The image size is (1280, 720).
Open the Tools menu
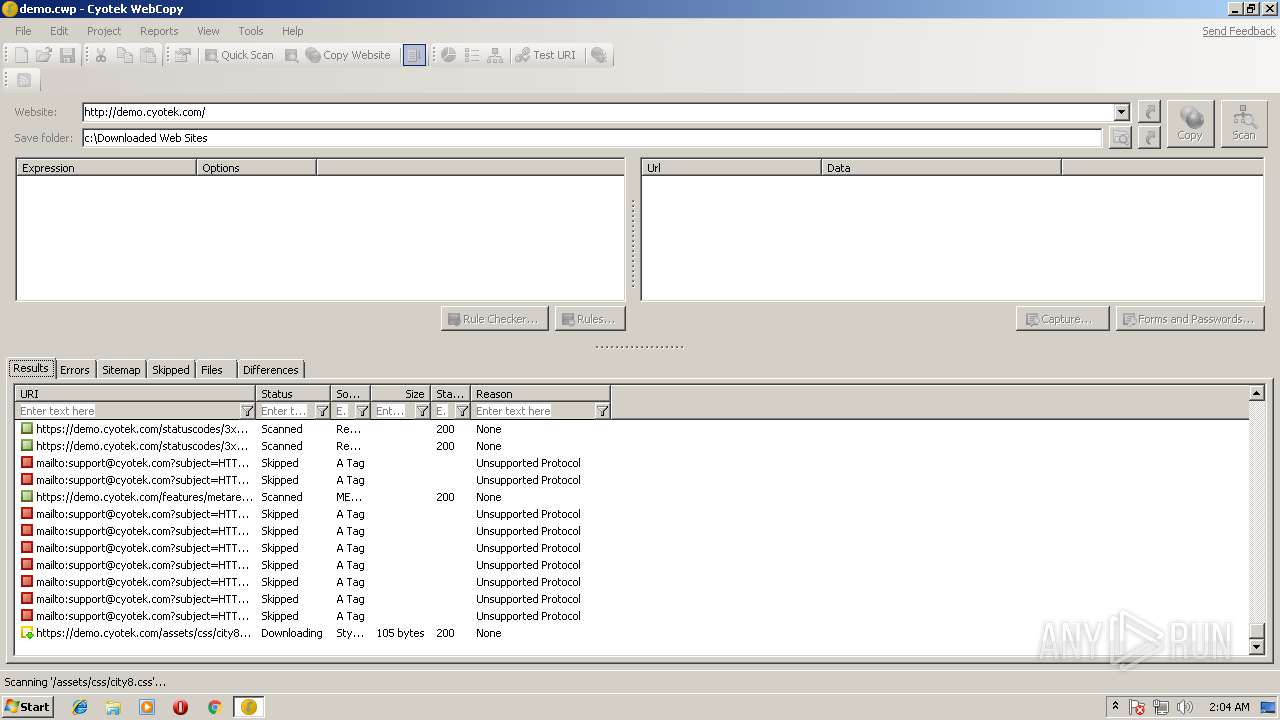[251, 31]
